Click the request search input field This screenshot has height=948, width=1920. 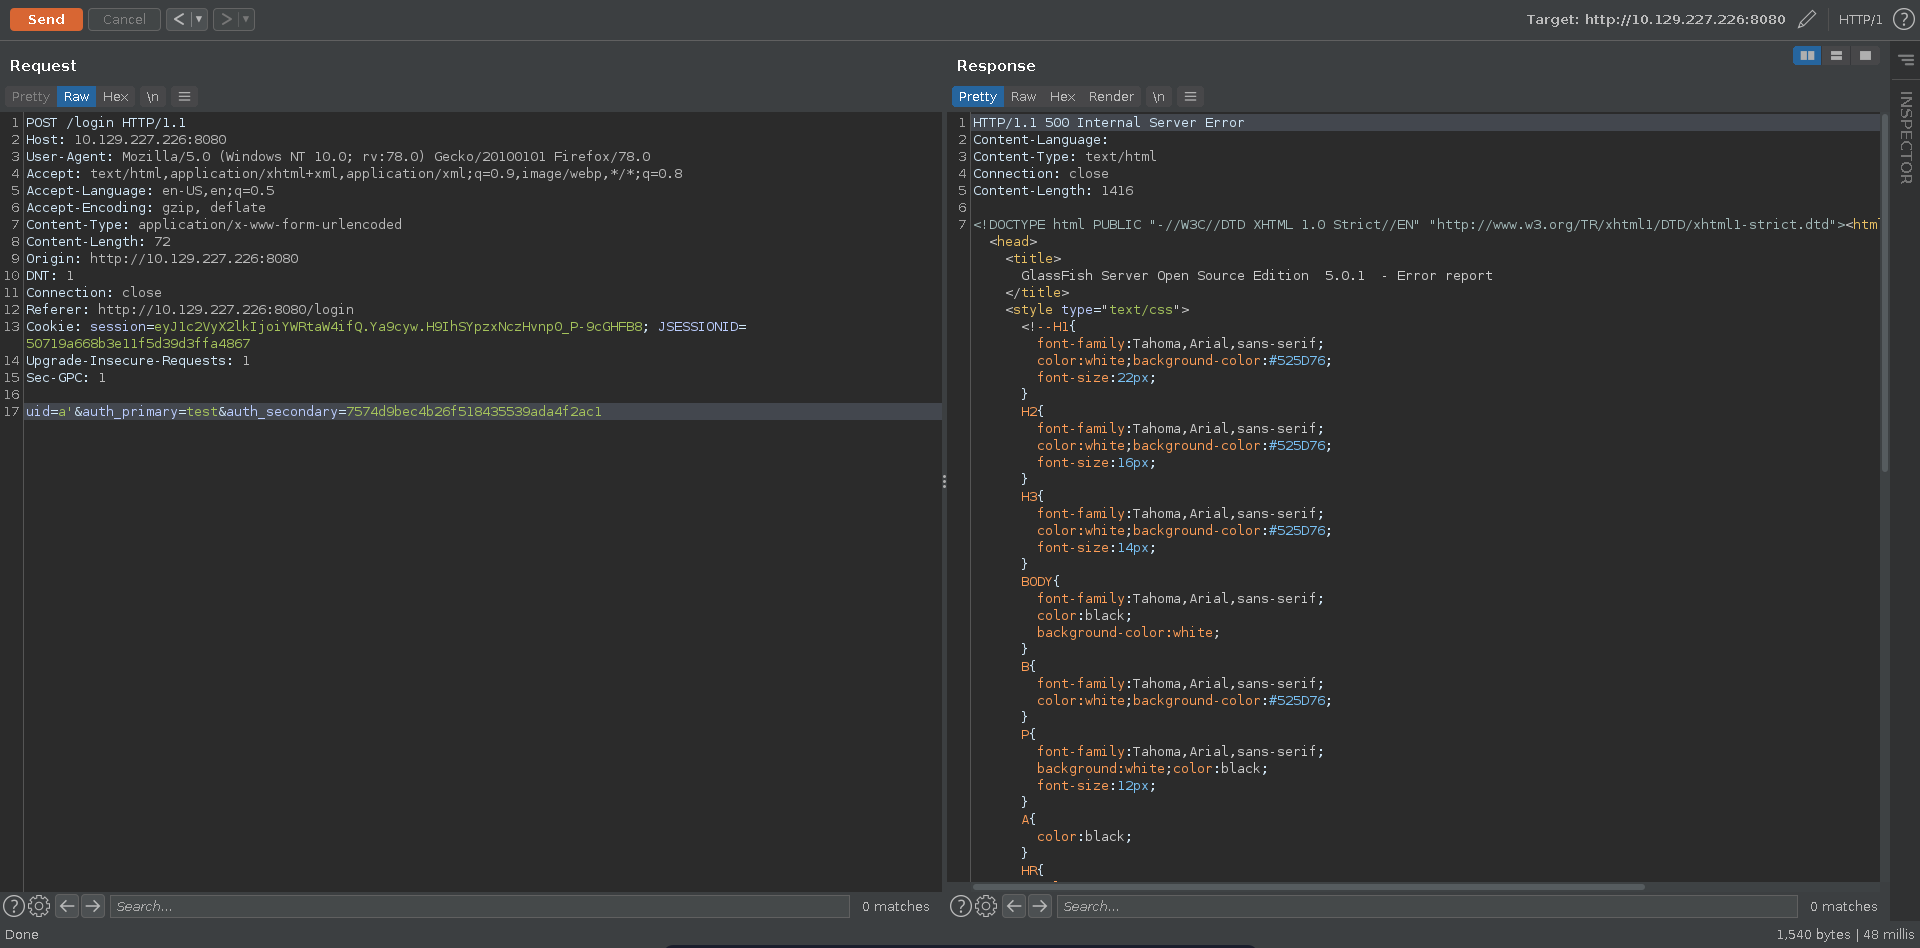point(480,906)
